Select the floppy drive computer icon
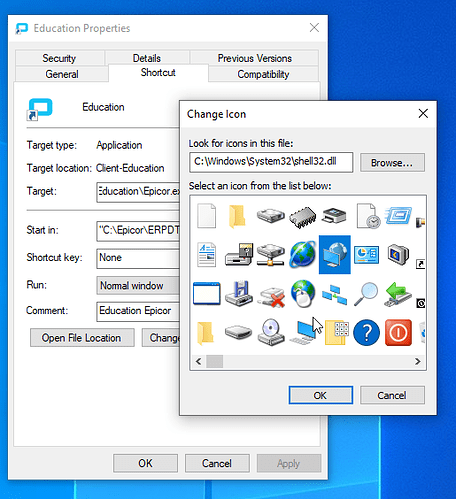The width and height of the screenshot is (456, 499). 238,254
